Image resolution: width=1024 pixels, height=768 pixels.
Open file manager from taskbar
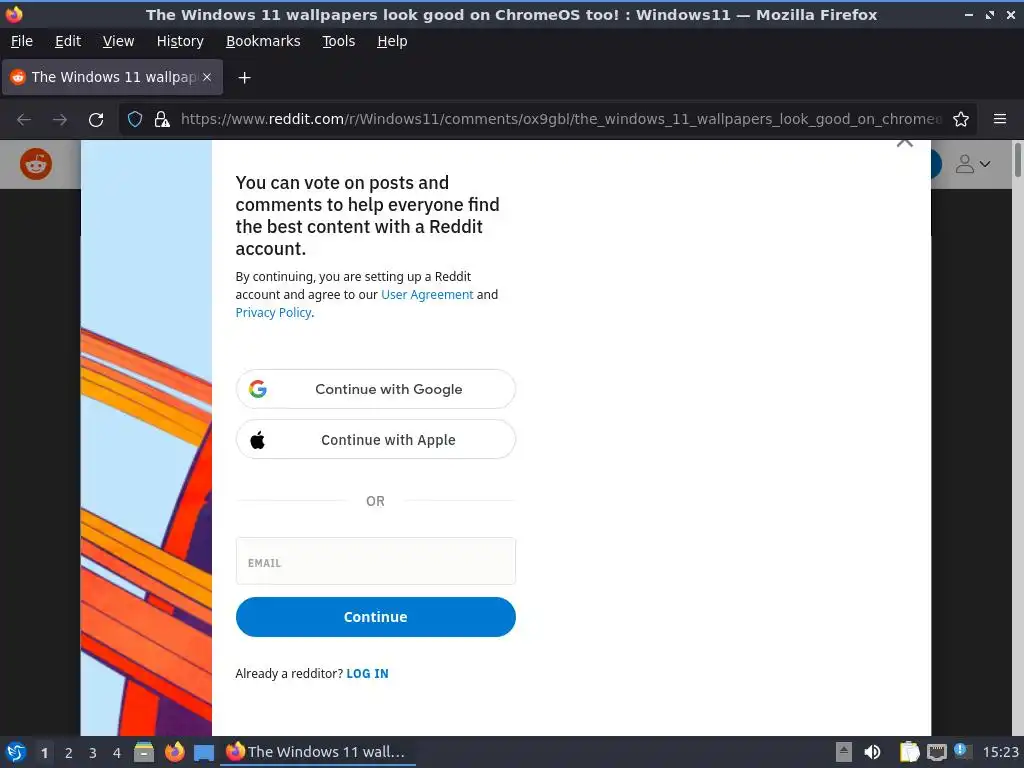click(144, 752)
